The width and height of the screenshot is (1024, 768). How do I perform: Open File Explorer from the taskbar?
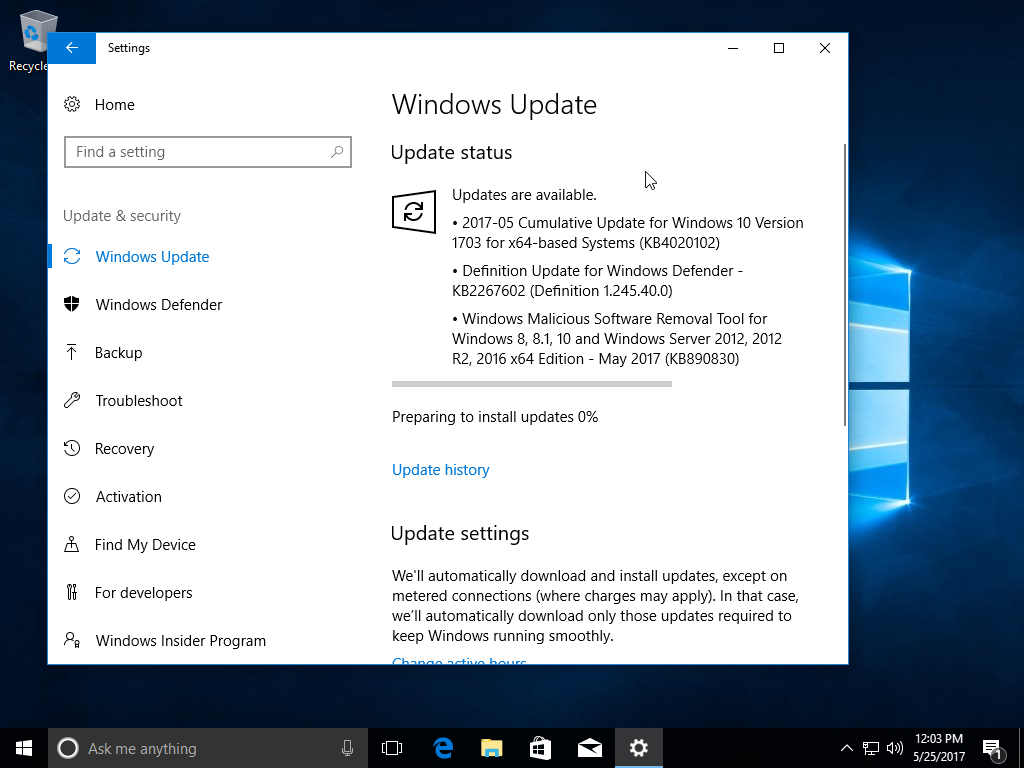point(492,748)
